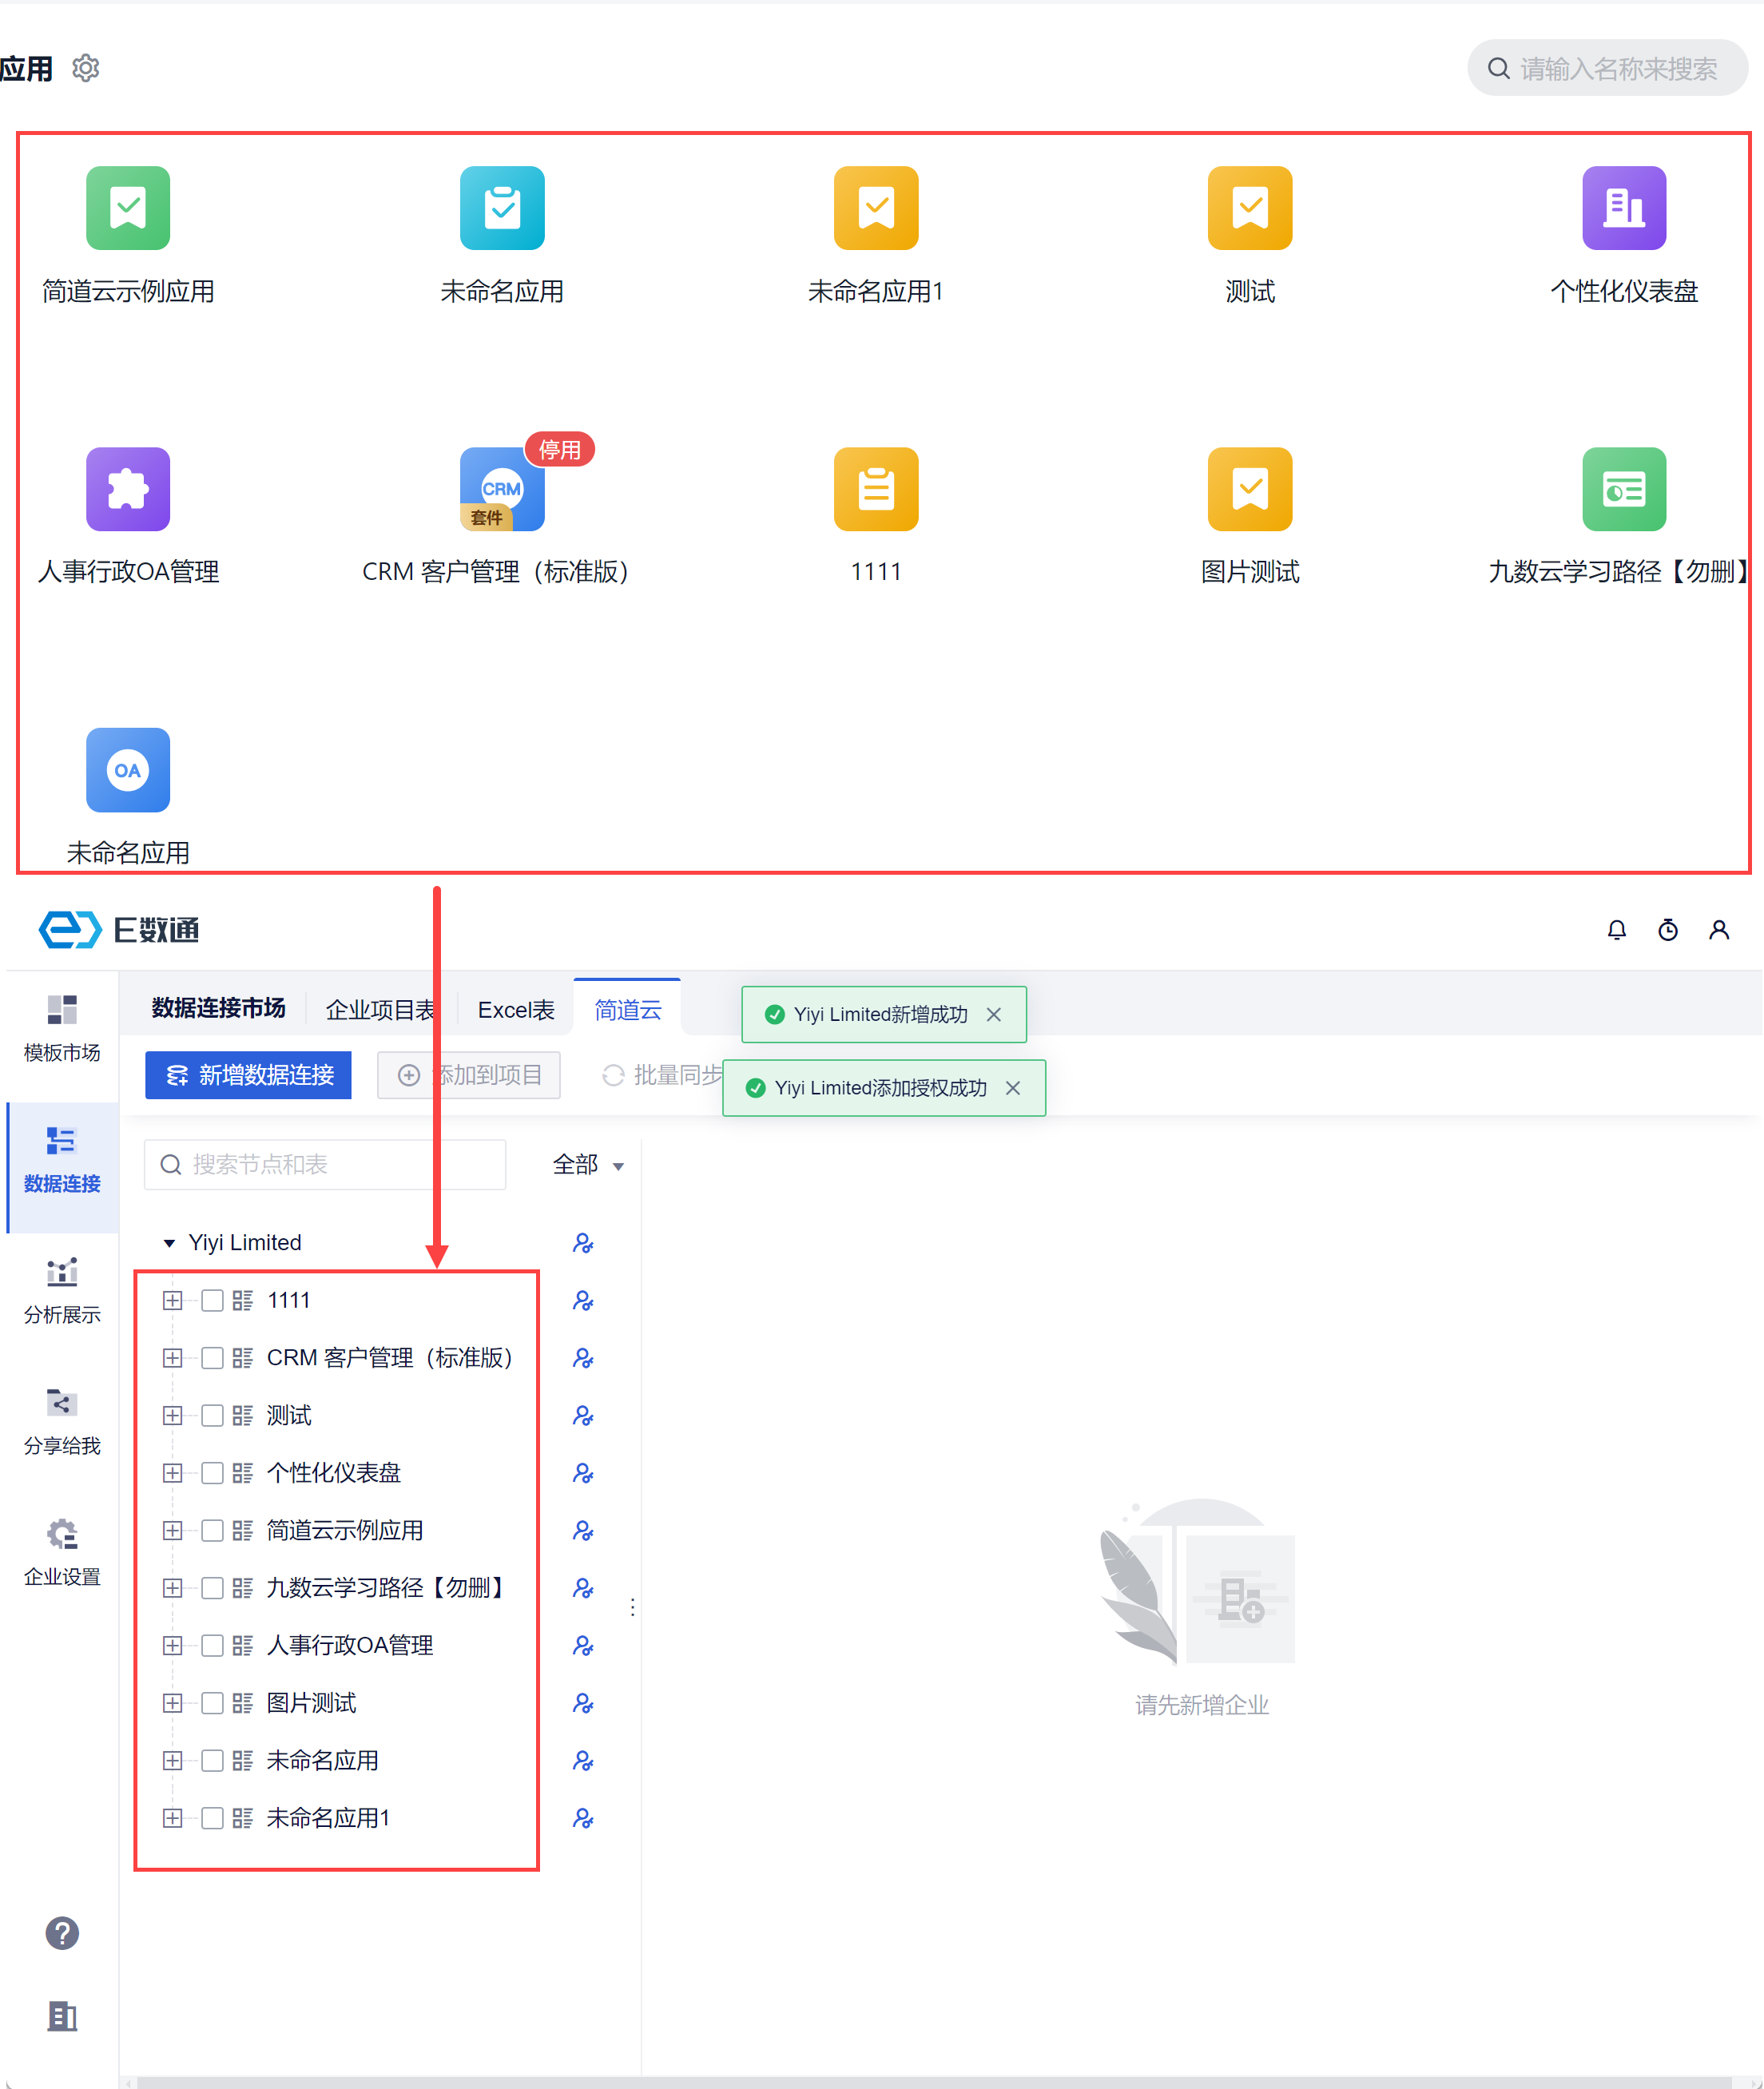Viewport: 1764px width, 2089px height.
Task: Click the 搜索节点和表 search field
Action: click(x=325, y=1164)
